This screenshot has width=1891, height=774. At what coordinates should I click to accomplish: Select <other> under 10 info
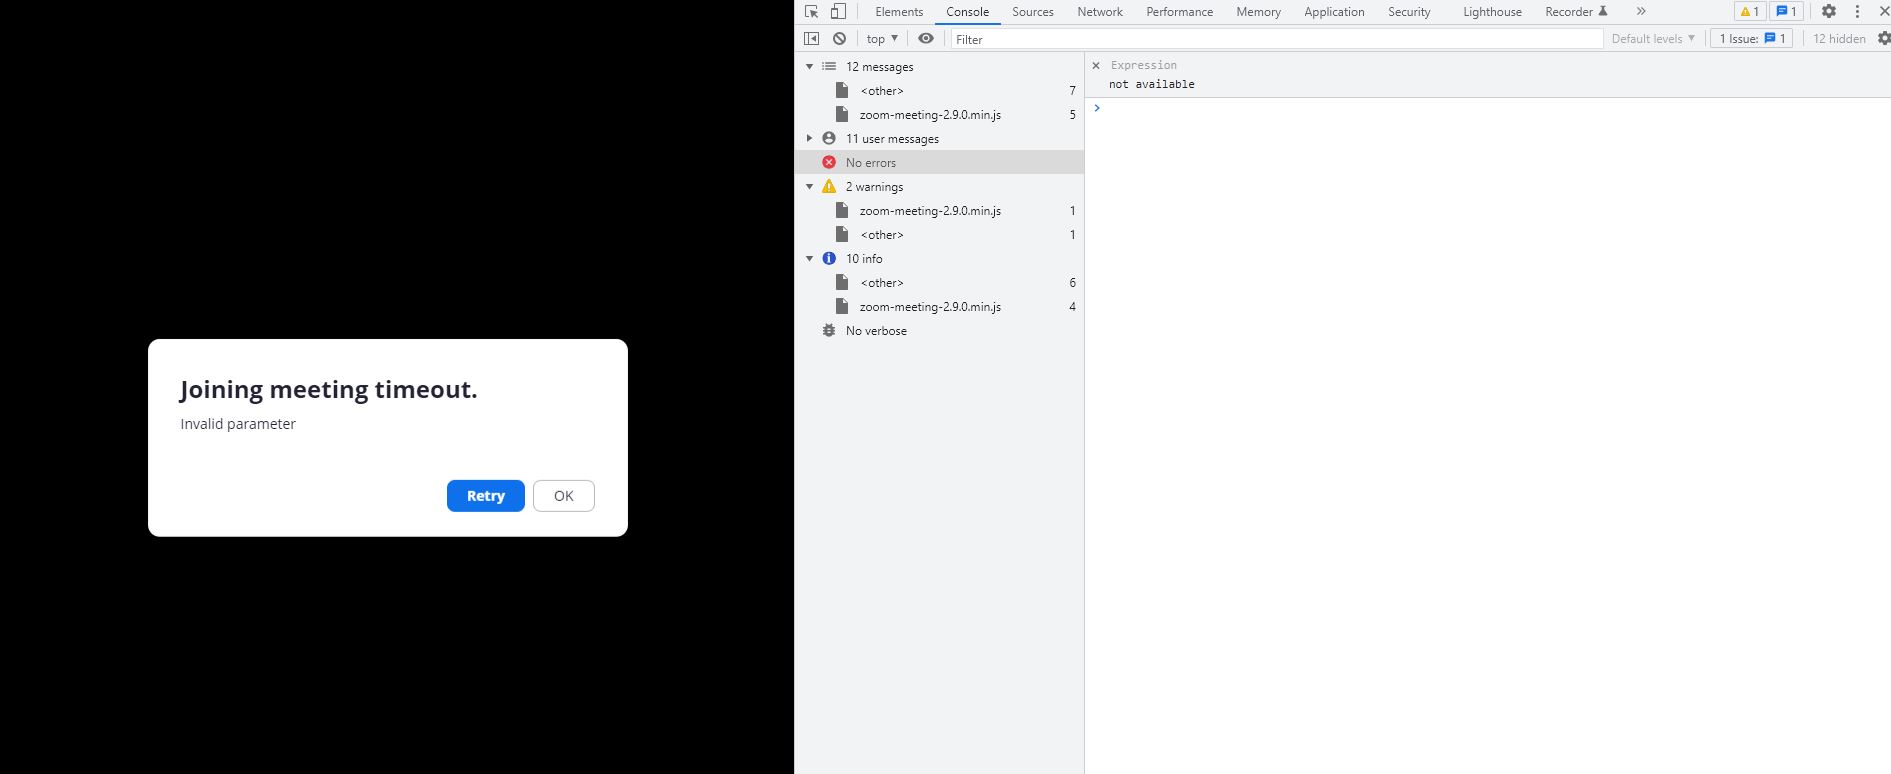[940, 283]
